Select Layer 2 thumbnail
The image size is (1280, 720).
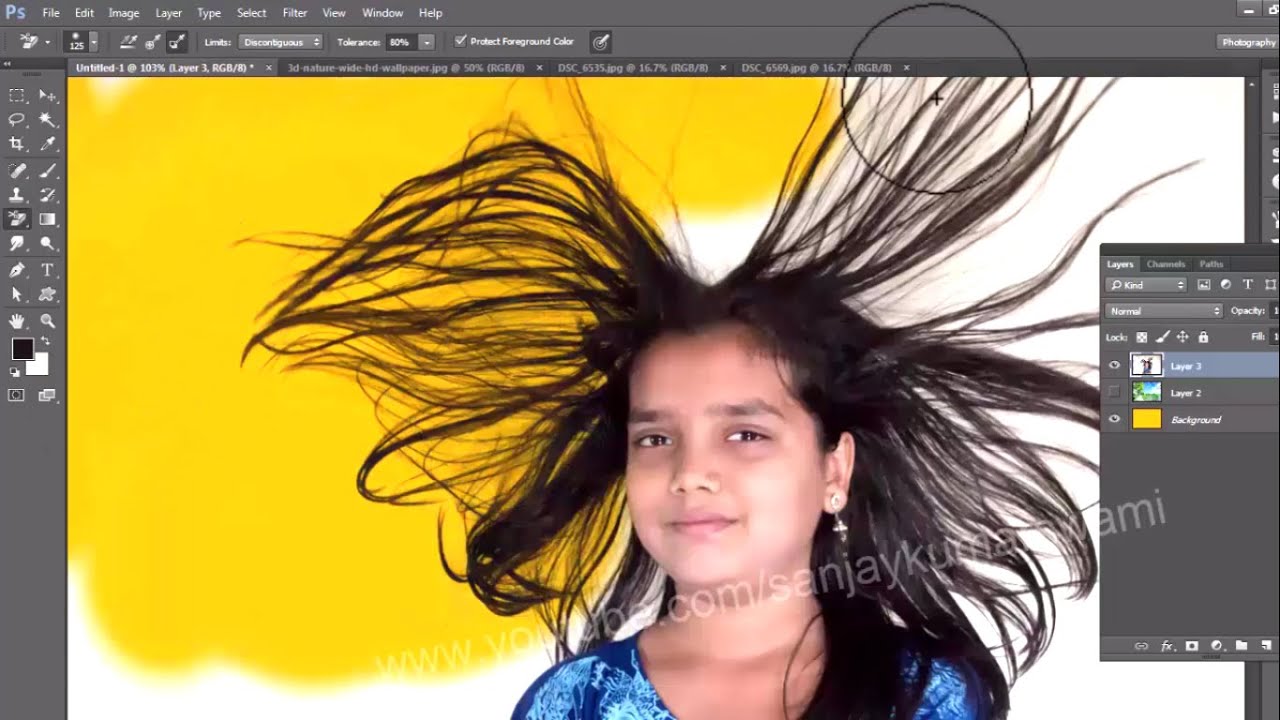point(1147,392)
